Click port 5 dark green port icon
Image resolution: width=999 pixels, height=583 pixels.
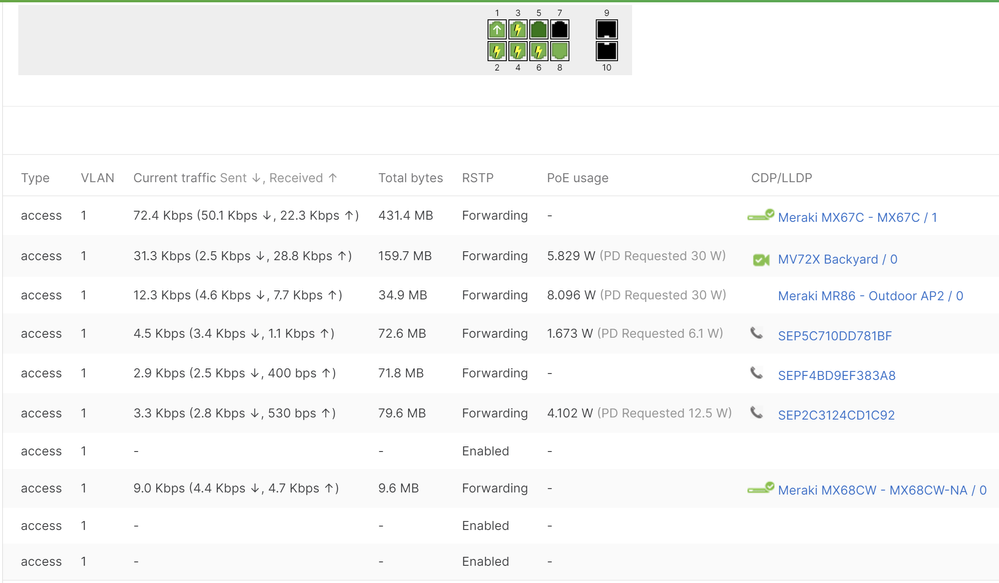539,30
